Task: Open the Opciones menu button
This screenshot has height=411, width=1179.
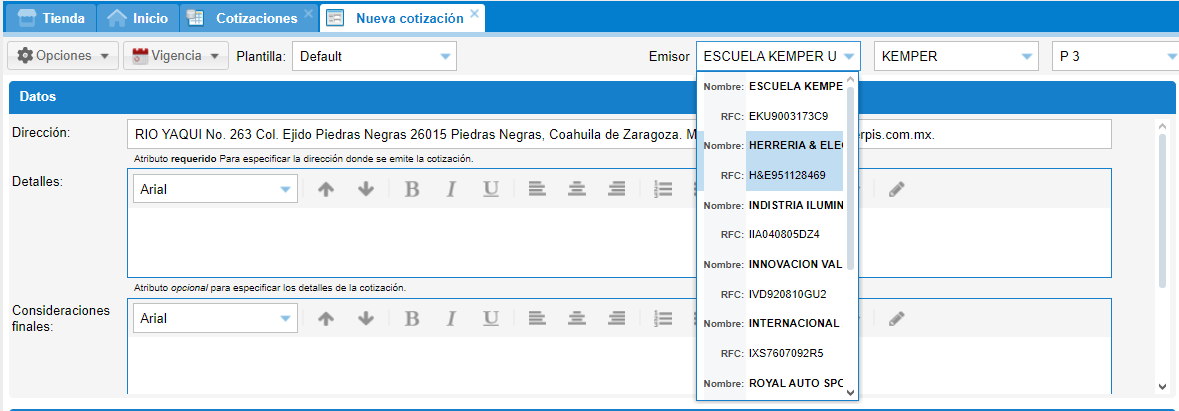Action: [x=63, y=56]
